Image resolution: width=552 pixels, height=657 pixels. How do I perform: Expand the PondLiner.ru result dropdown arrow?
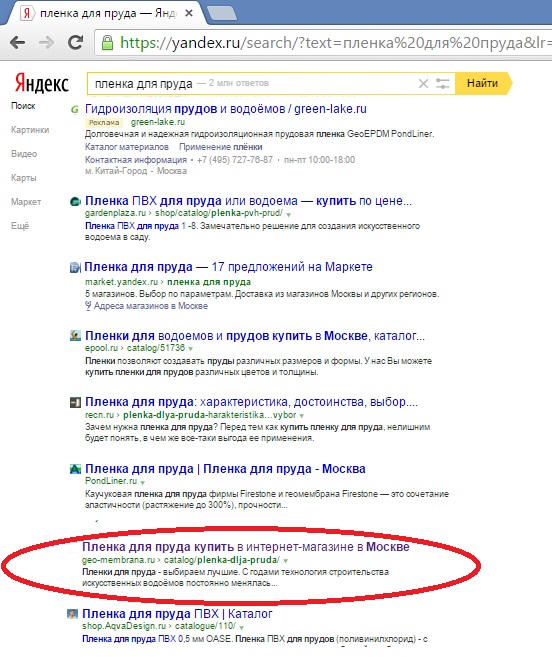143,482
